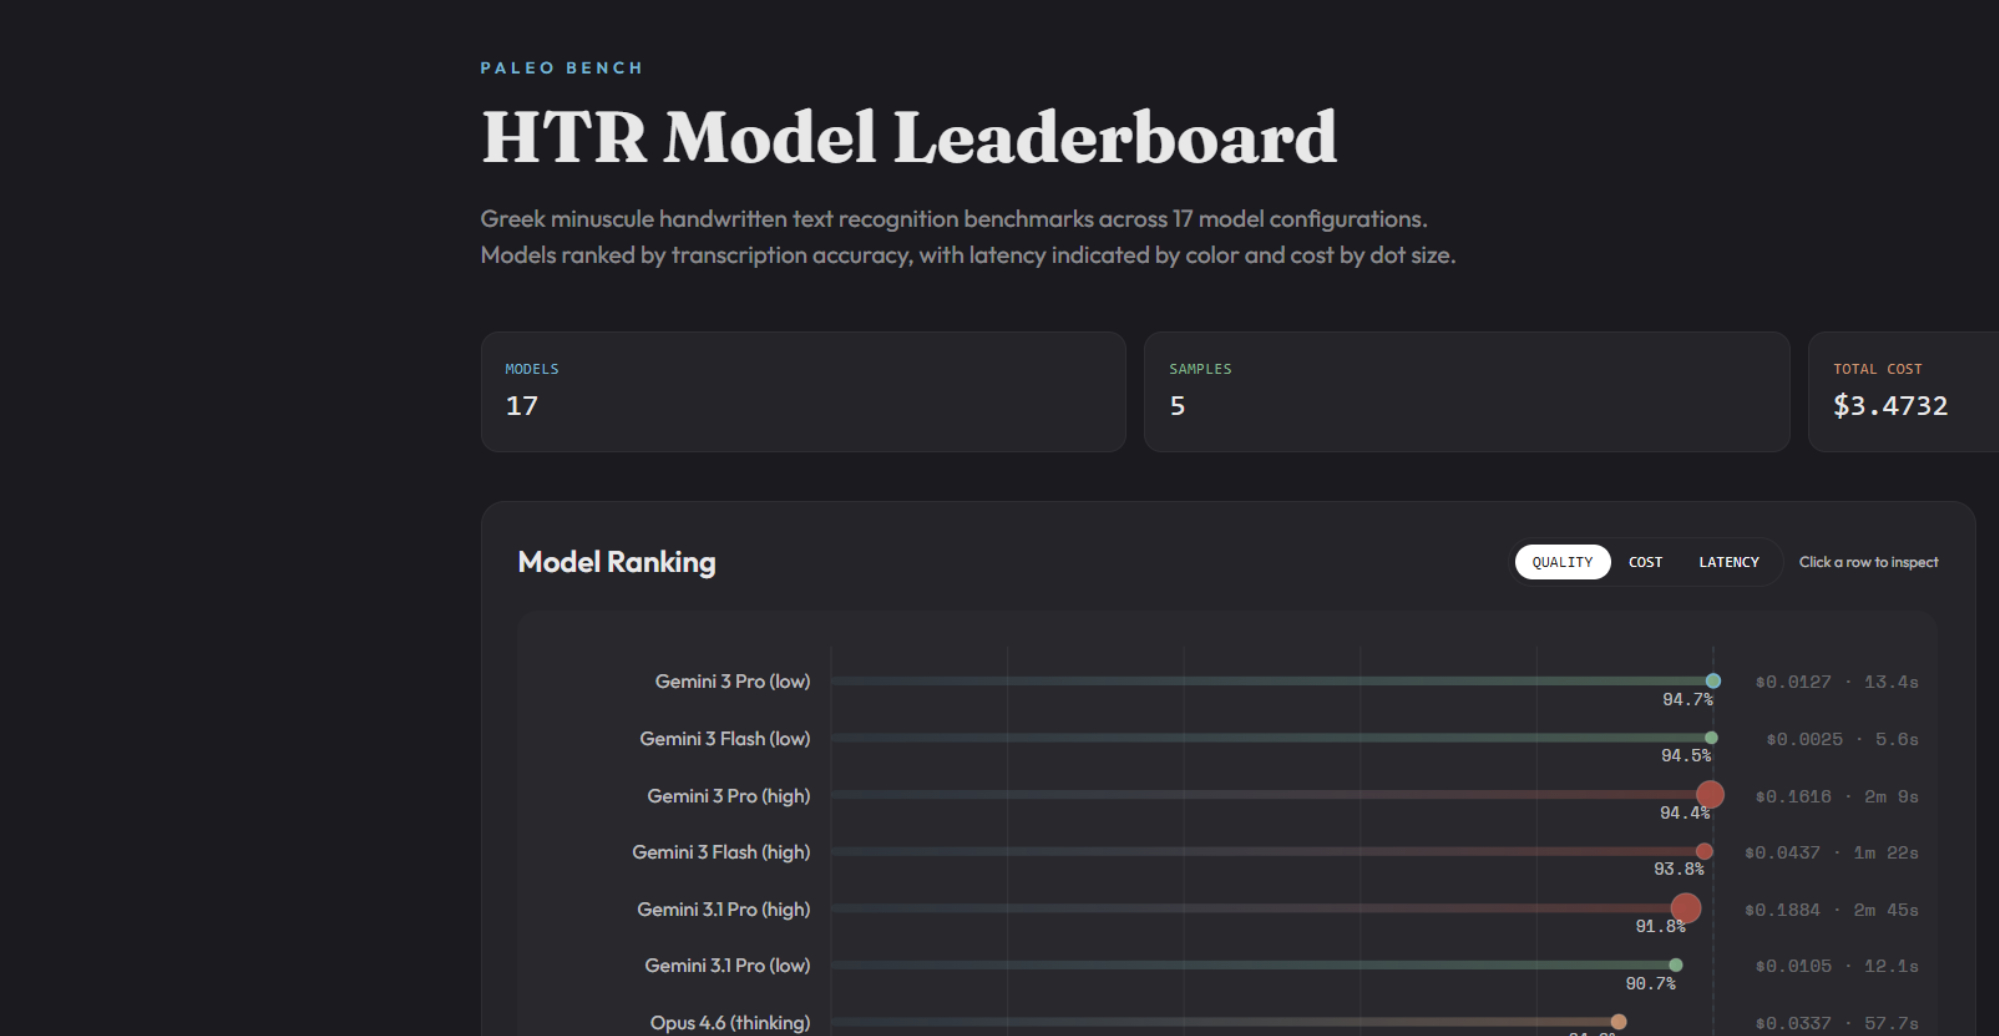Click the Gemini 3 Pro (low) row label
This screenshot has height=1036, width=1999.
[732, 681]
